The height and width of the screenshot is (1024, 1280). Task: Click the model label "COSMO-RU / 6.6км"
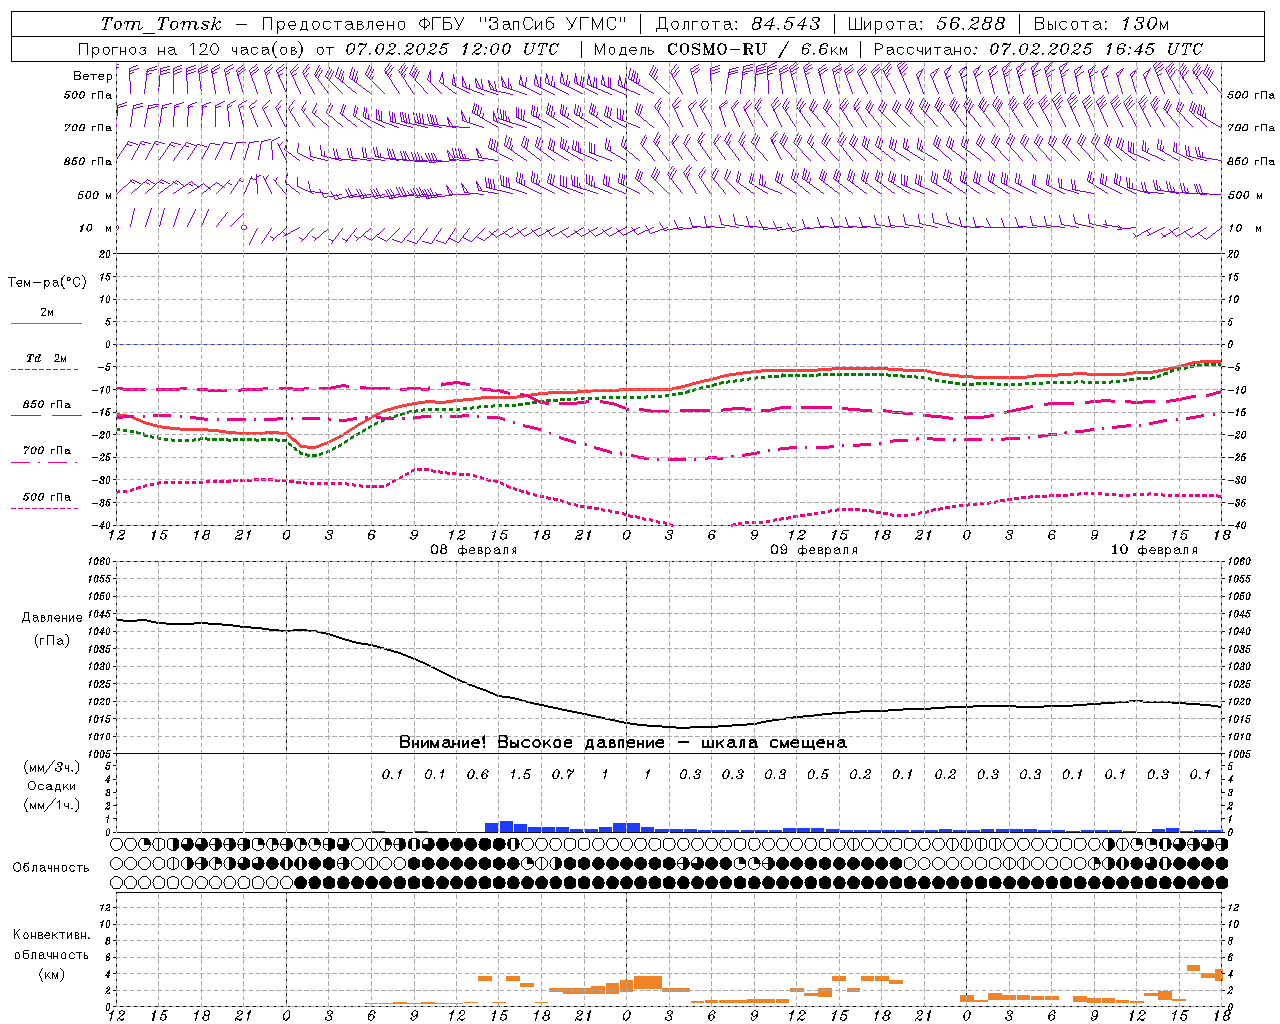pyautogui.click(x=757, y=49)
